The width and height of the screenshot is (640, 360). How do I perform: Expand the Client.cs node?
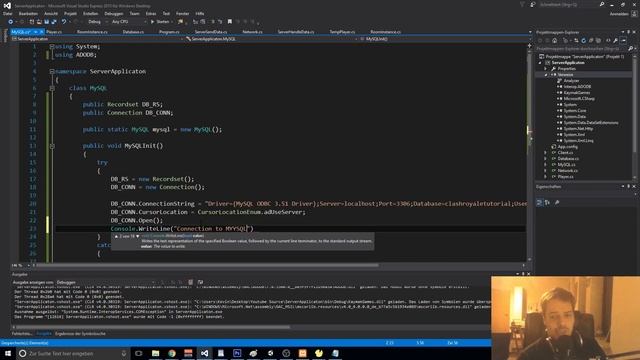(546, 153)
